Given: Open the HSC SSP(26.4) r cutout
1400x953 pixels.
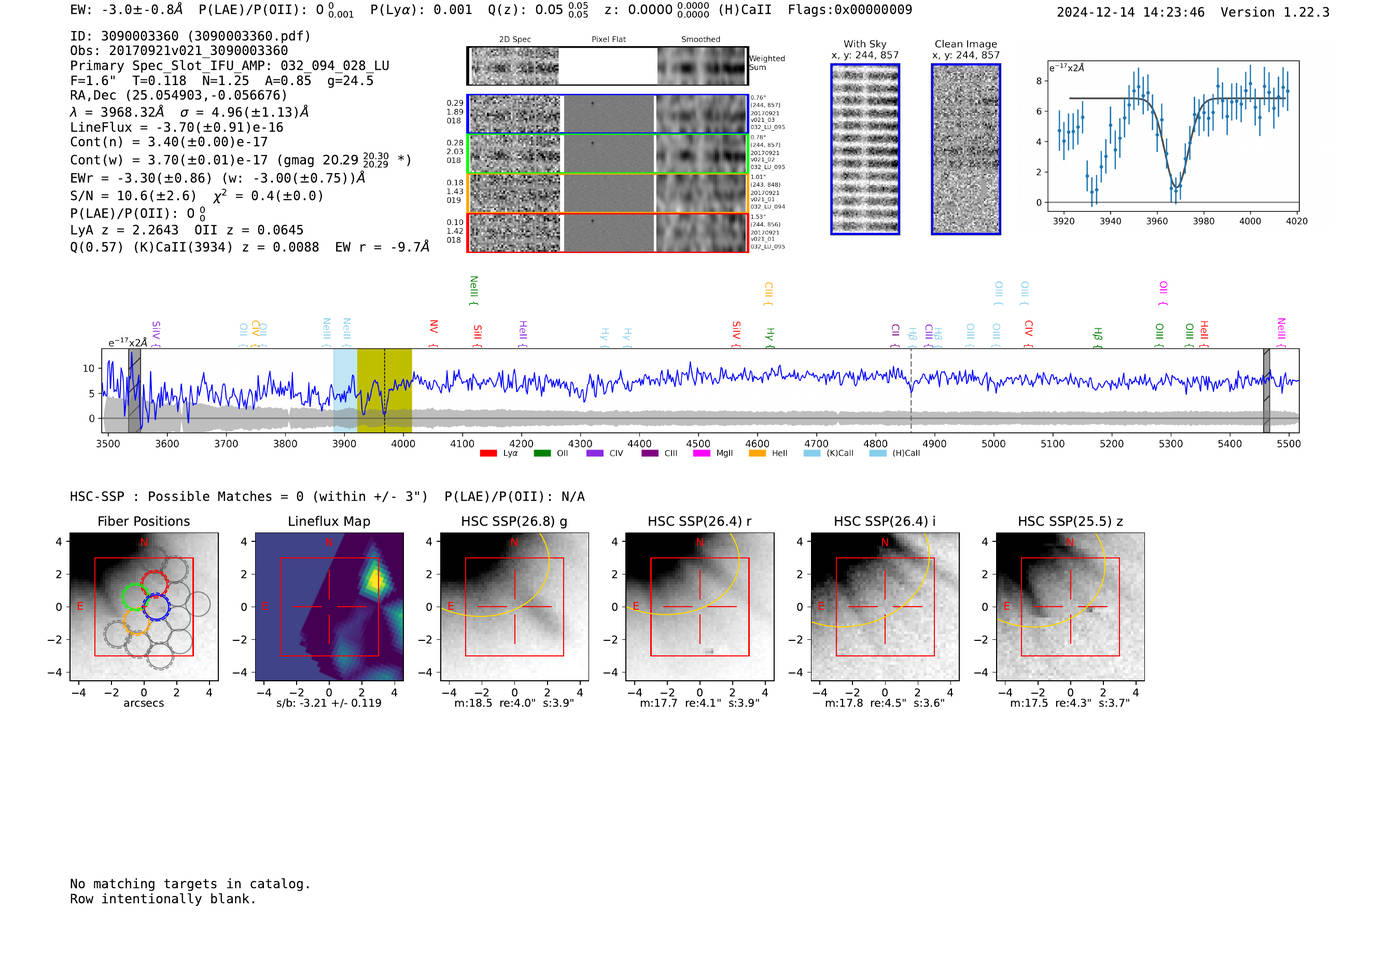Looking at the screenshot, I should click(x=699, y=607).
